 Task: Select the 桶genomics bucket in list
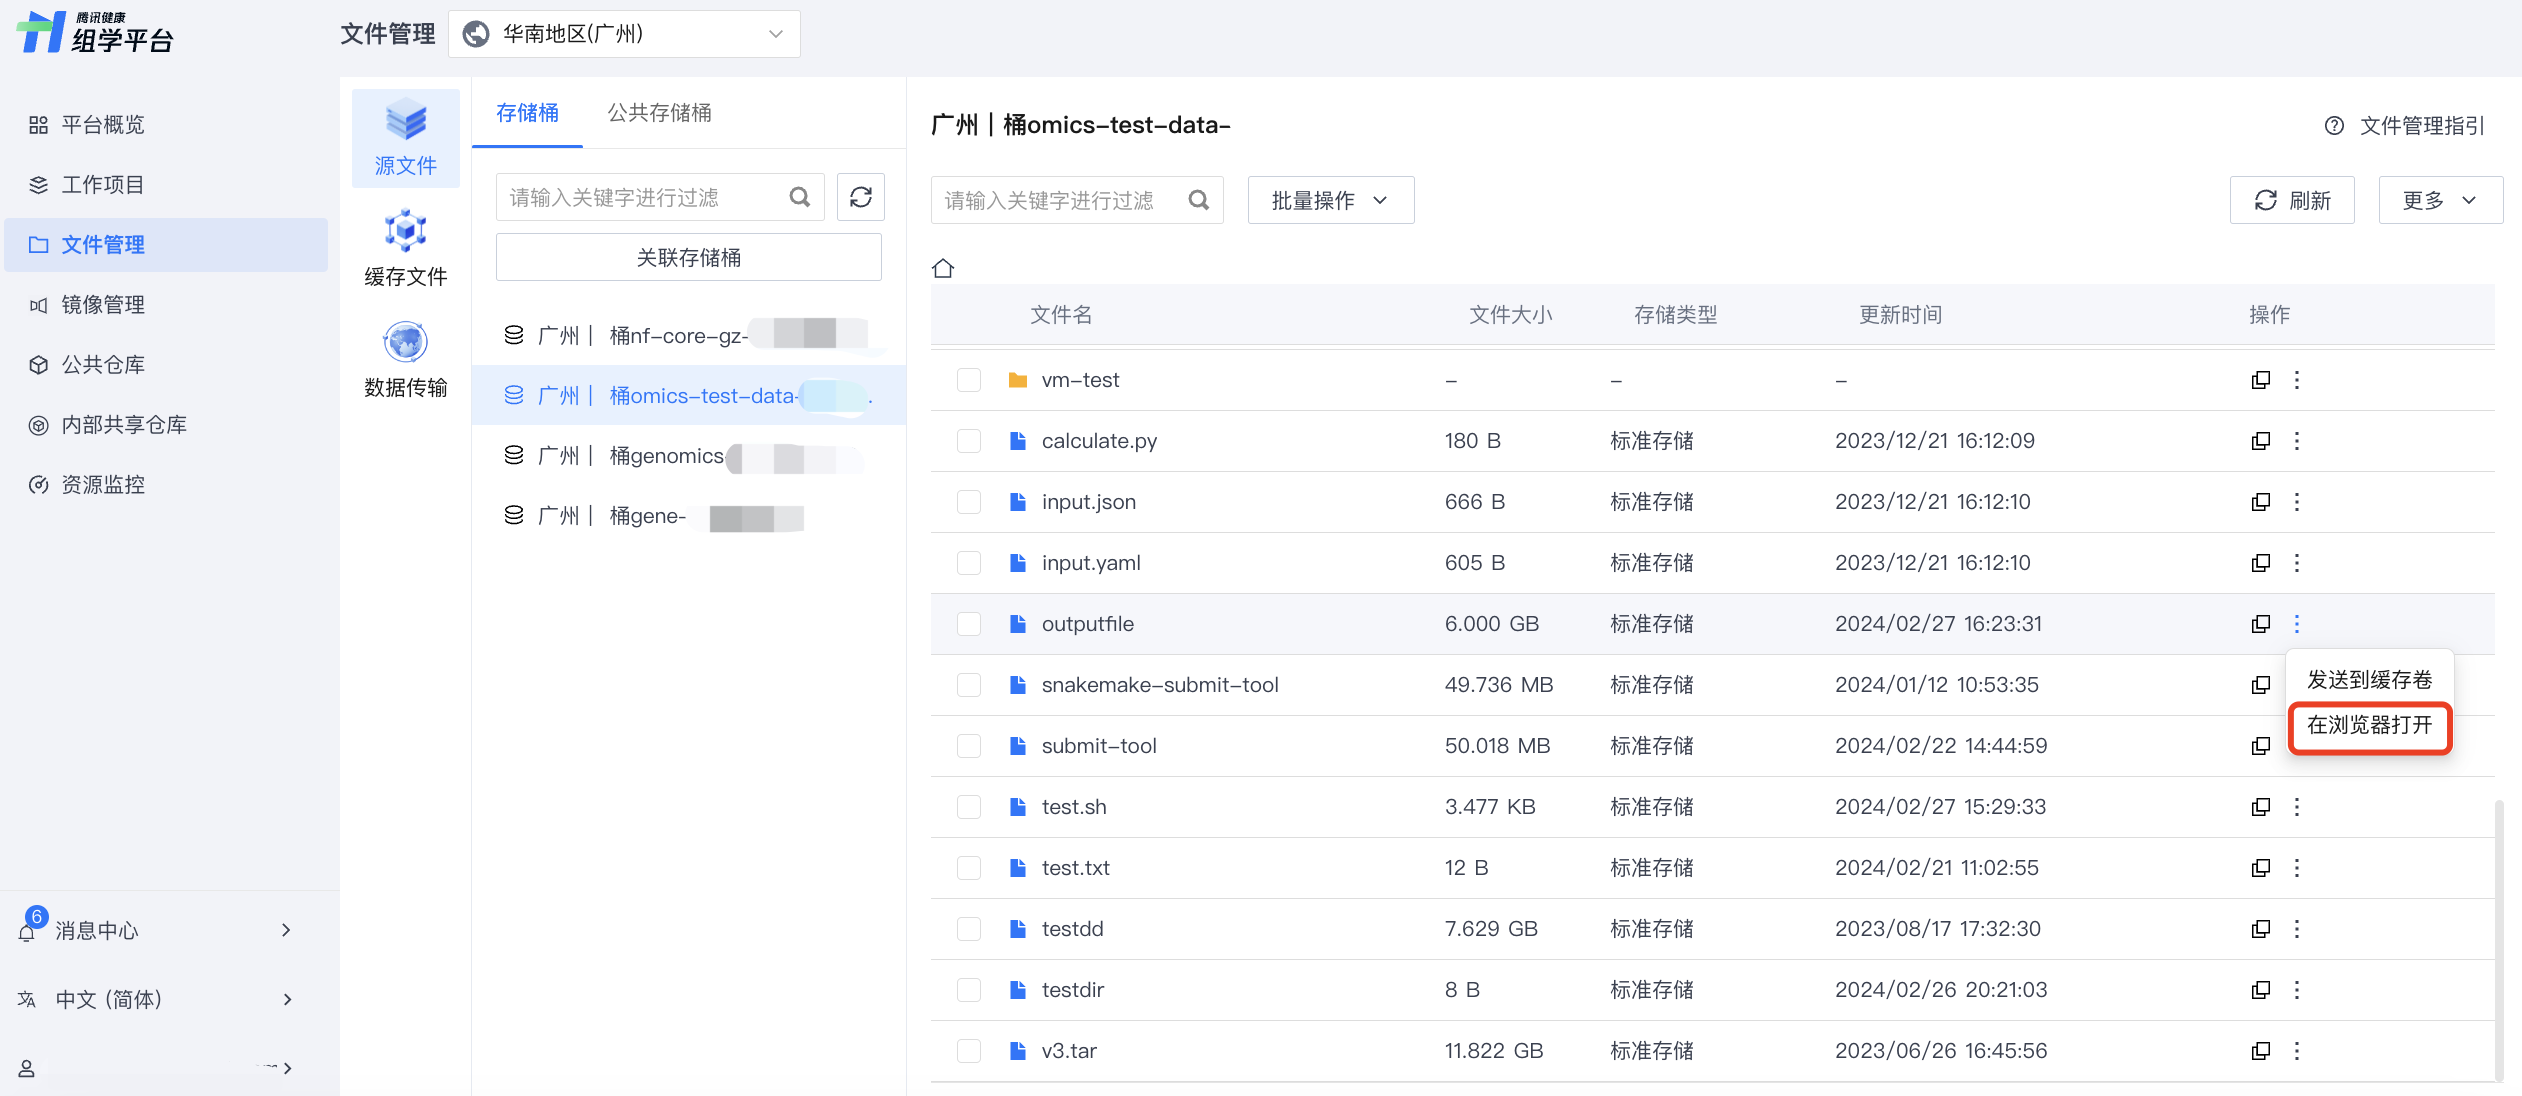[666, 456]
